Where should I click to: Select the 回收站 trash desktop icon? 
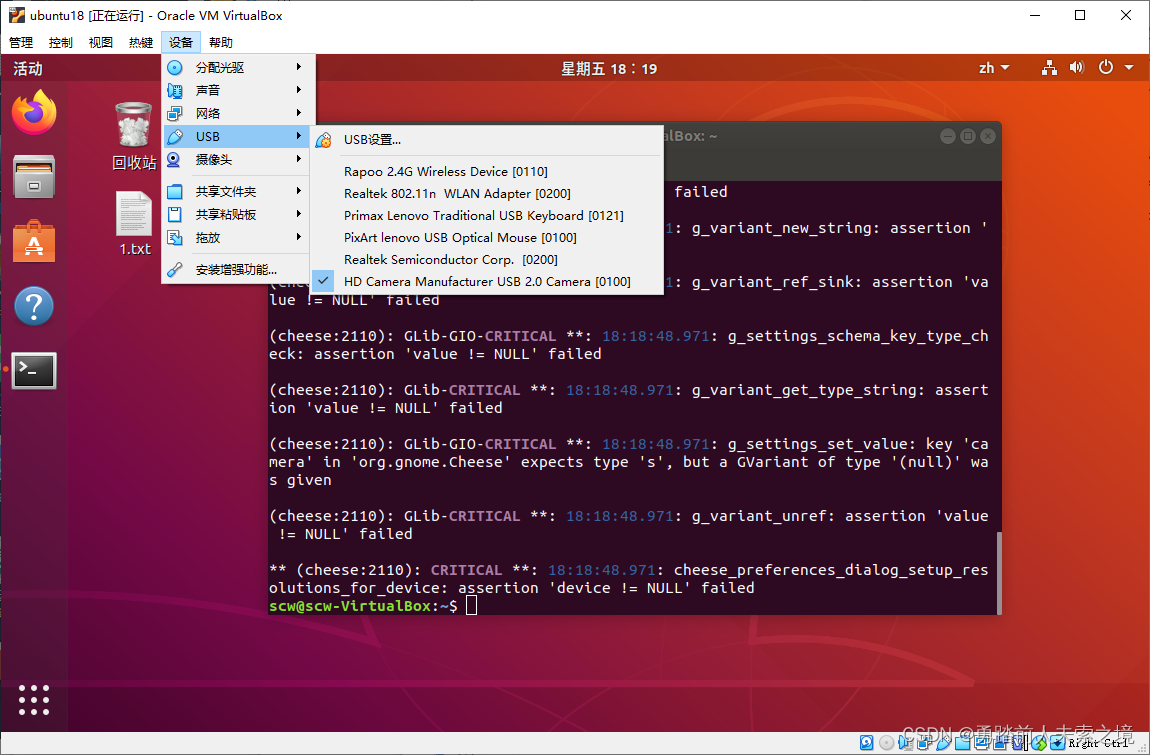(133, 136)
